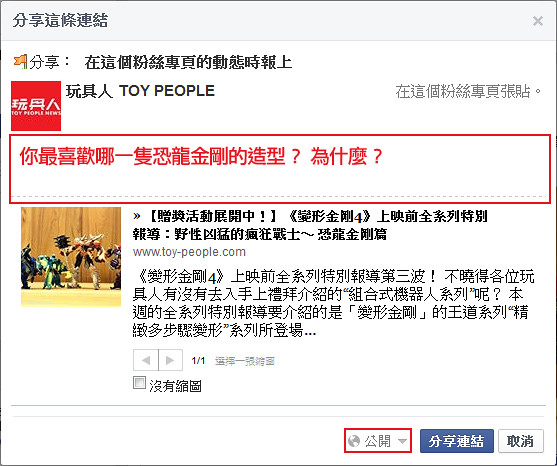
Task: Open the 公開 privacy dropdown
Action: tap(378, 441)
